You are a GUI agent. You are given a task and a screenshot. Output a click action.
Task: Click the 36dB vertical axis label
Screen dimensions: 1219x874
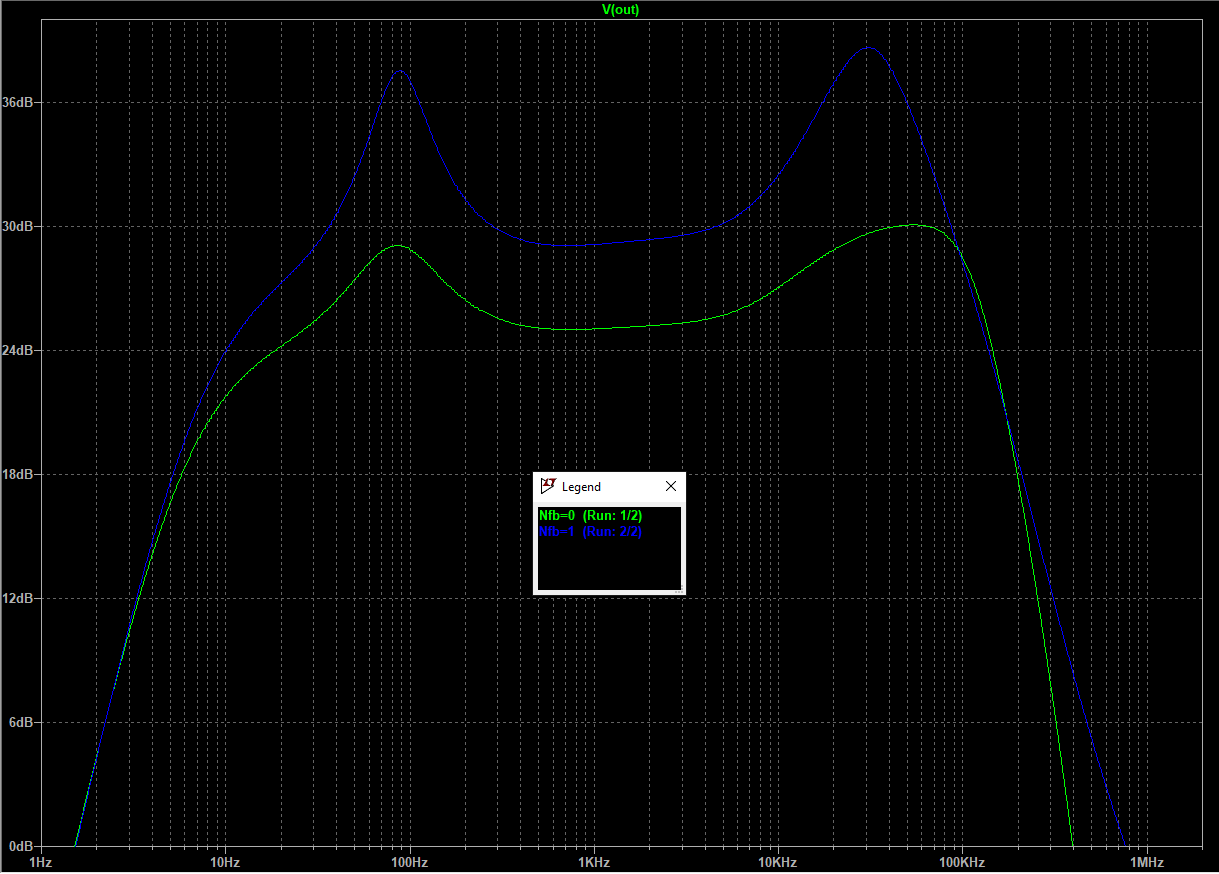click(19, 103)
